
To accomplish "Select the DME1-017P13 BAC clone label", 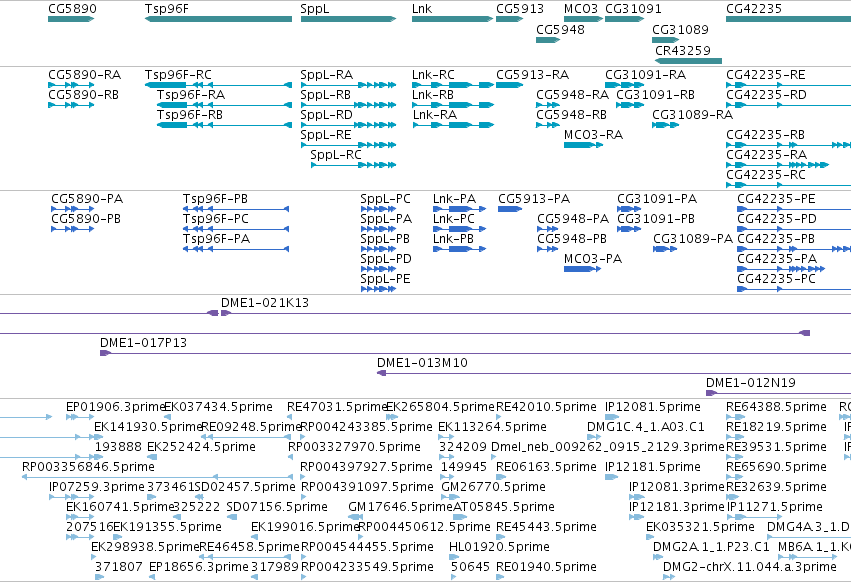I will (x=143, y=343).
